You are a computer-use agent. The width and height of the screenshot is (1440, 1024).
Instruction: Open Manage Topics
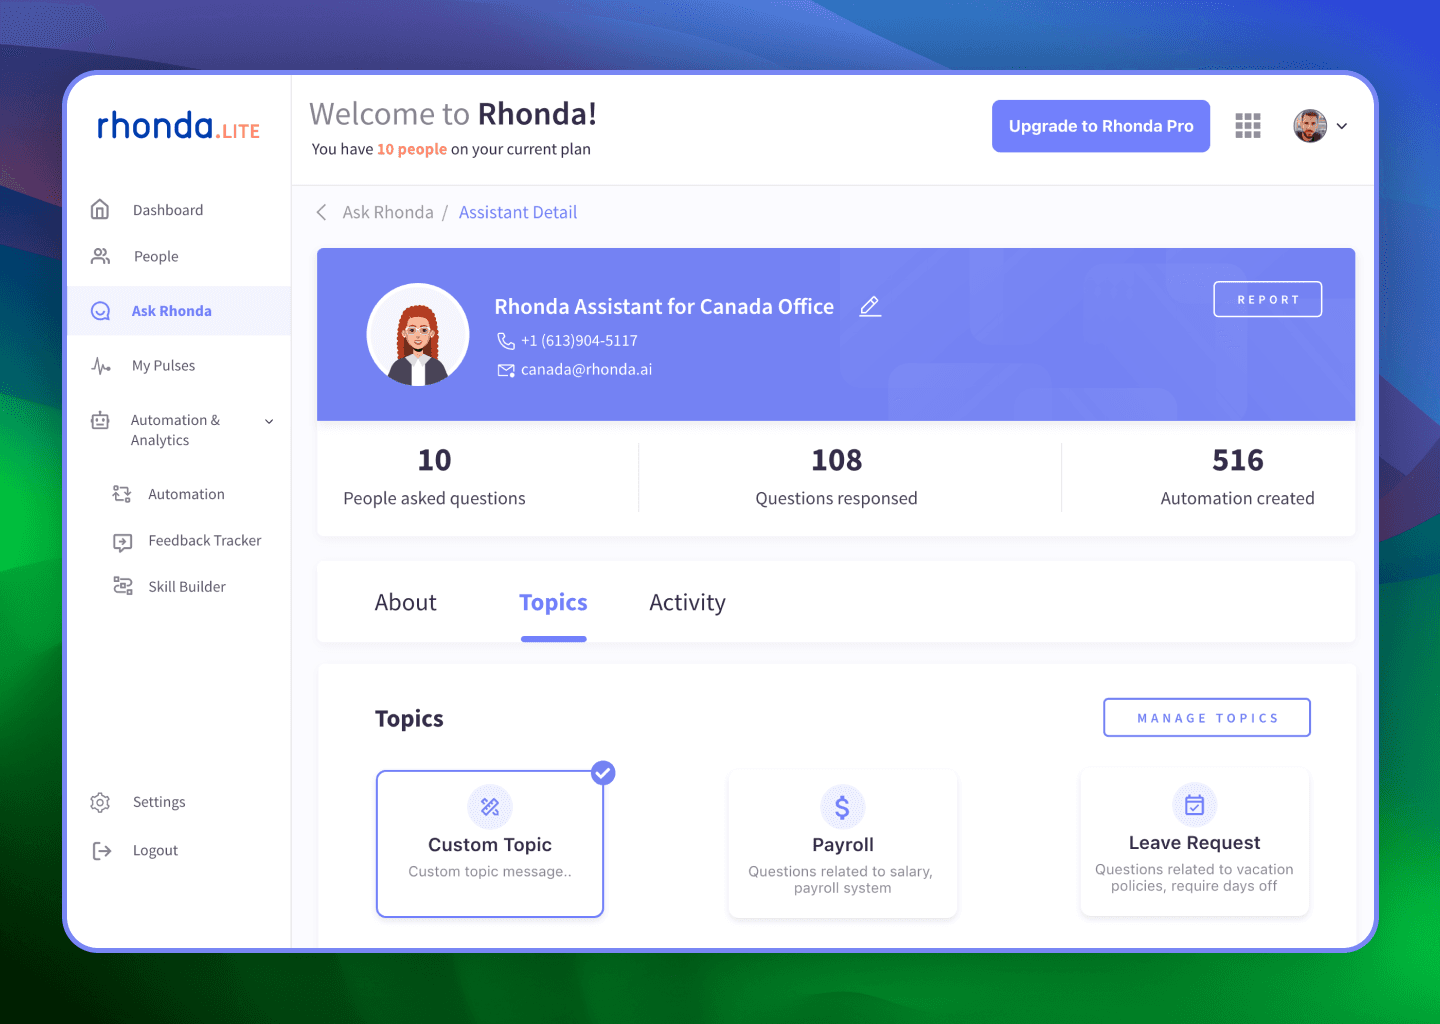point(1206,717)
